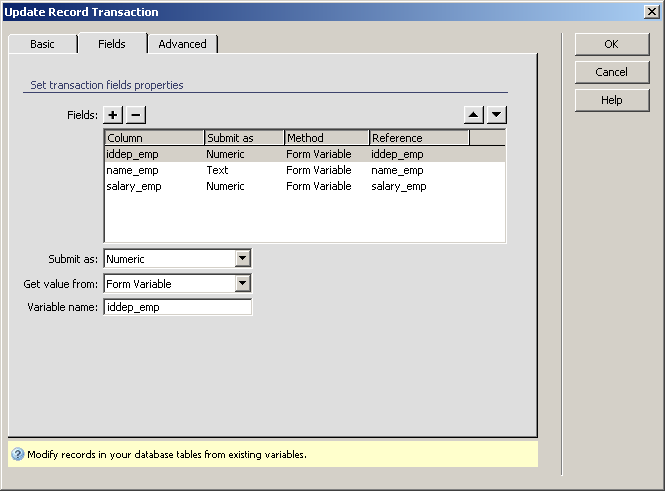Viewport: 665px width, 491px height.
Task: Click the plus icon to add field
Action: (x=113, y=115)
